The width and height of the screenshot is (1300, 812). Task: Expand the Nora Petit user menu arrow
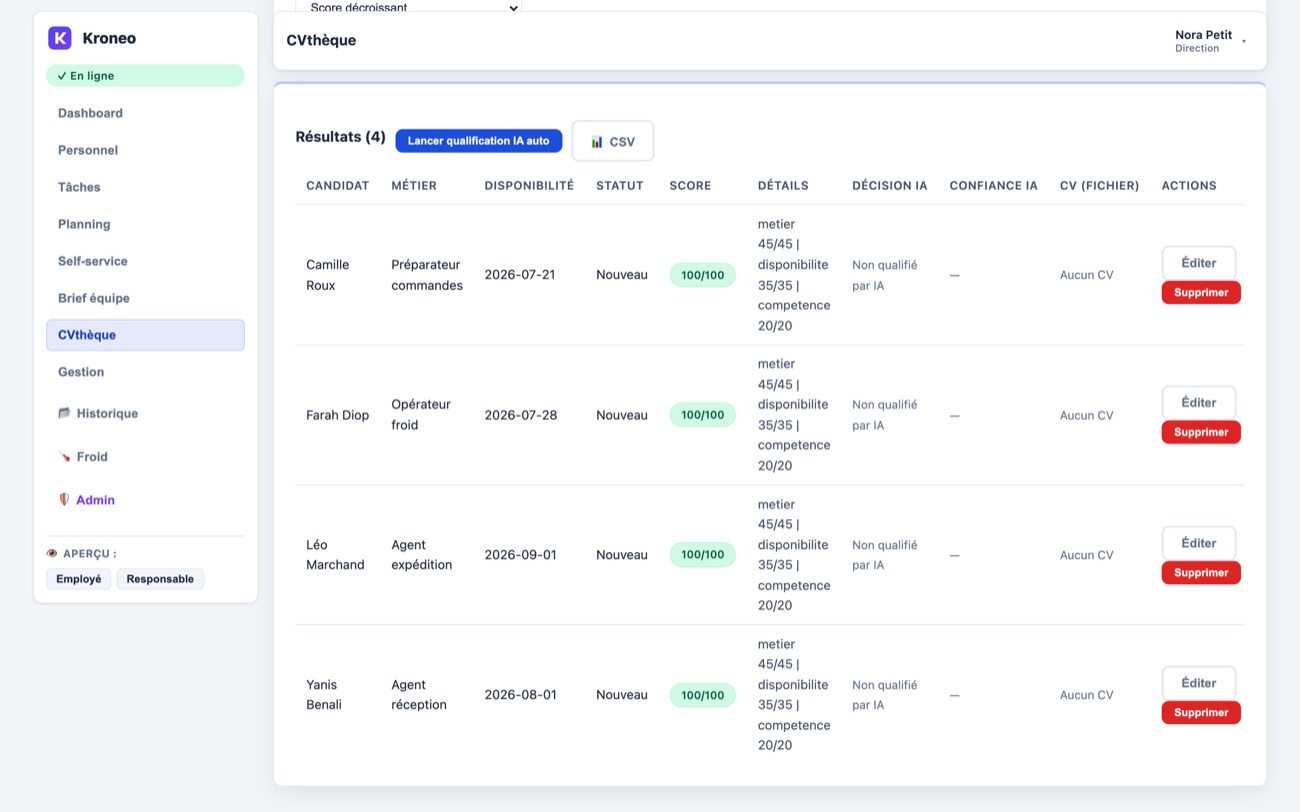click(x=1244, y=41)
